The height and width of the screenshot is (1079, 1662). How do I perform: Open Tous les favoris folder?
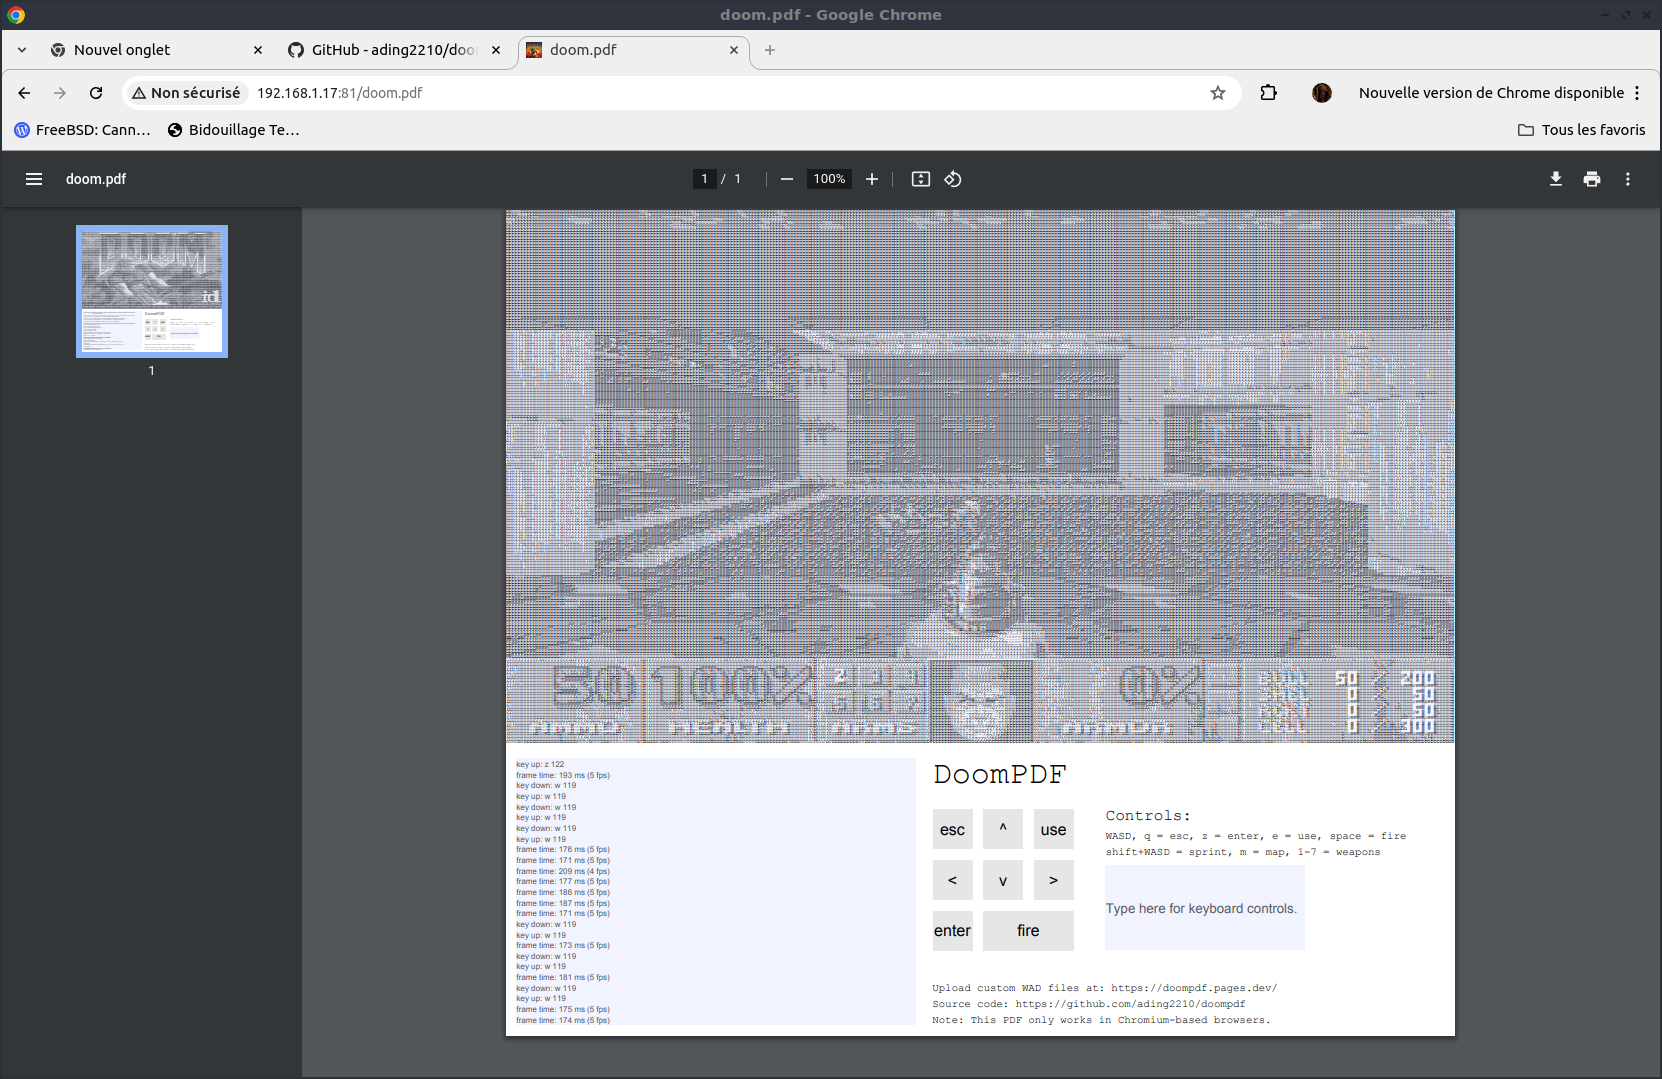[x=1582, y=130]
